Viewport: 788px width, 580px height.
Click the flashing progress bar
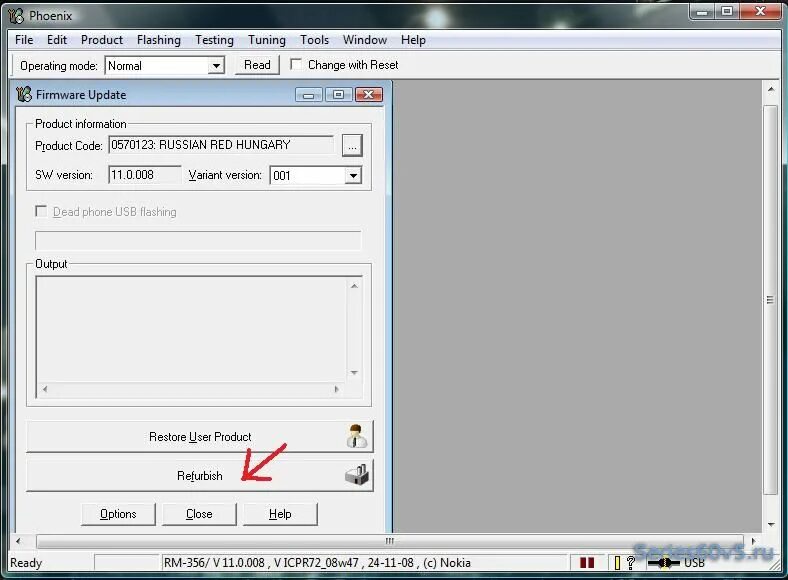point(198,240)
